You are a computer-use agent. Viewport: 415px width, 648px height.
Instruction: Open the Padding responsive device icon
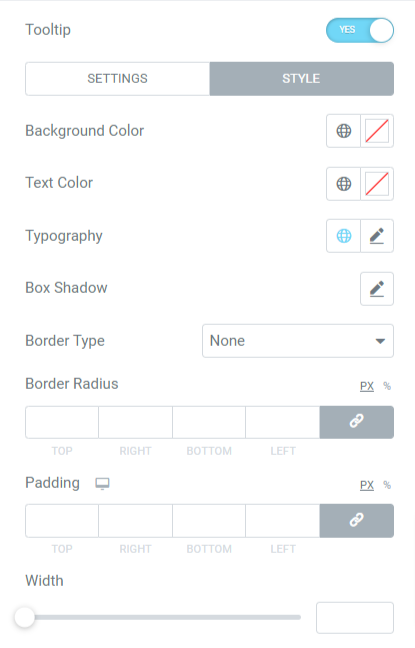(x=102, y=483)
